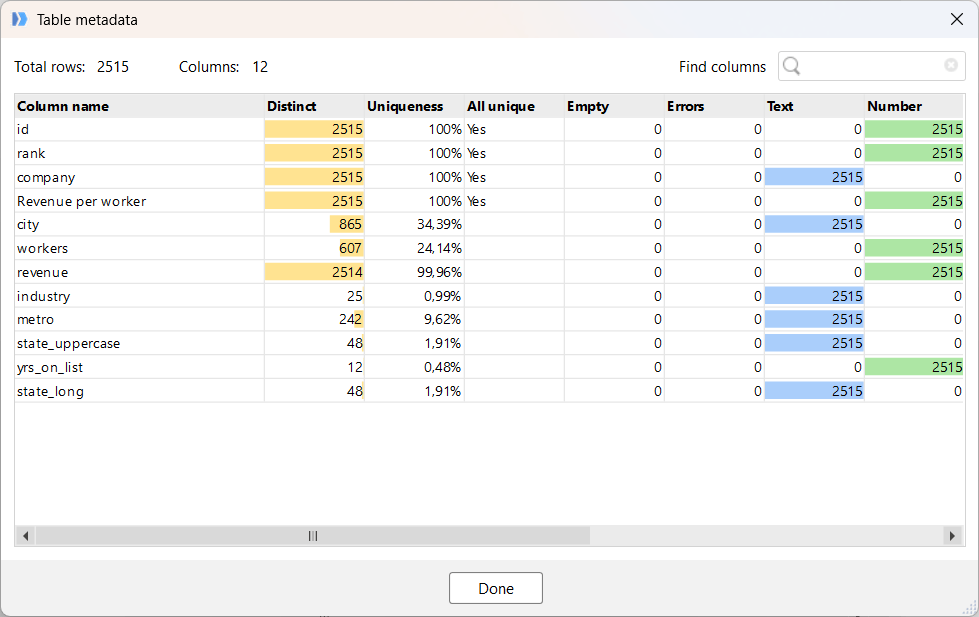This screenshot has height=617, width=979.
Task: Click Text count 2515 in city row
Action: click(x=847, y=224)
